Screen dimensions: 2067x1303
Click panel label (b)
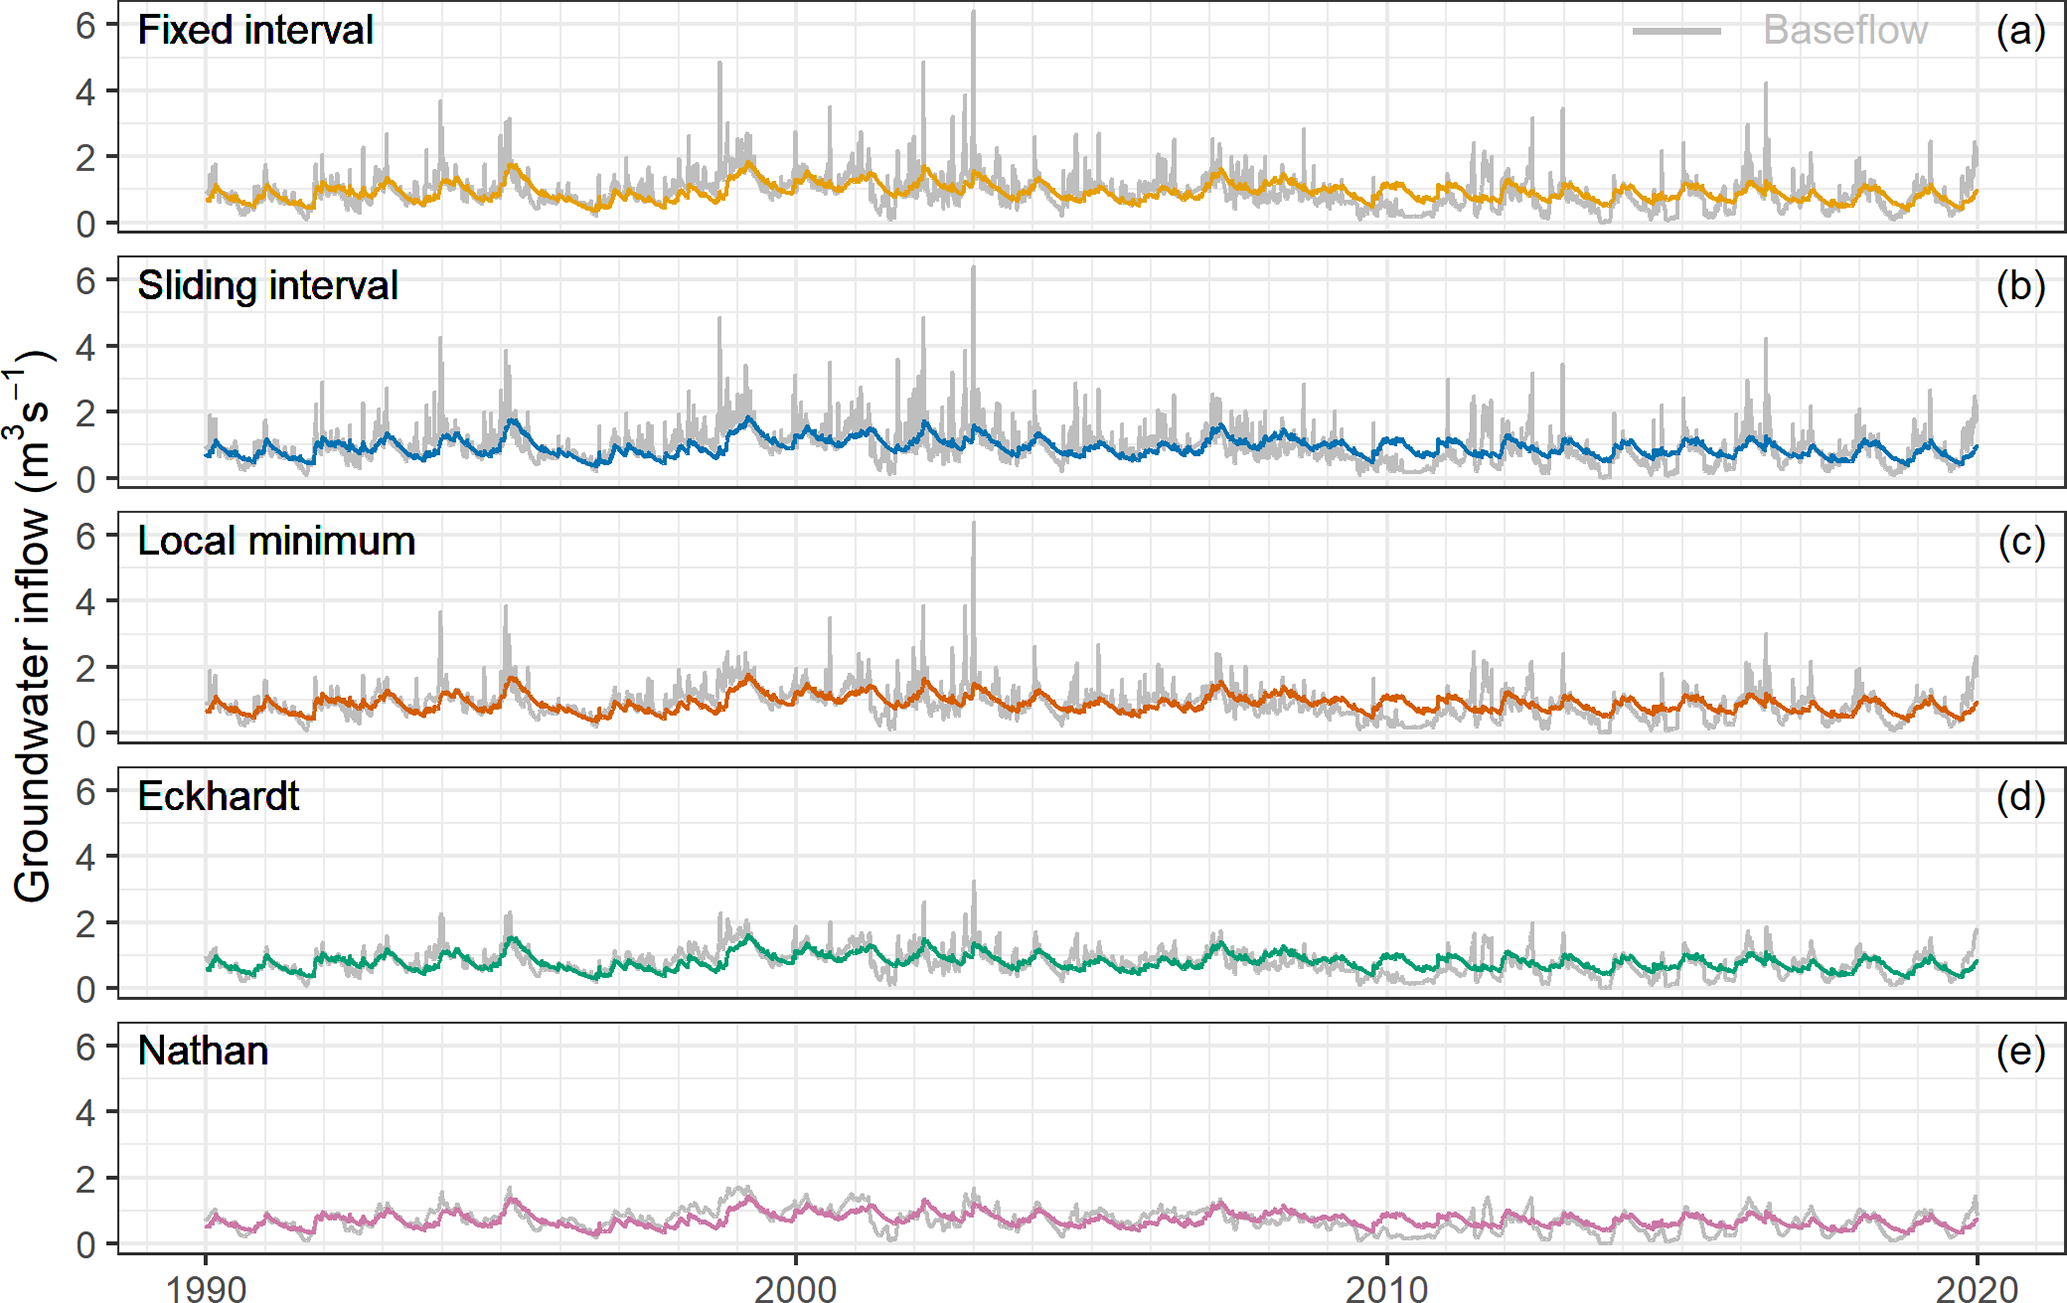coord(2020,286)
